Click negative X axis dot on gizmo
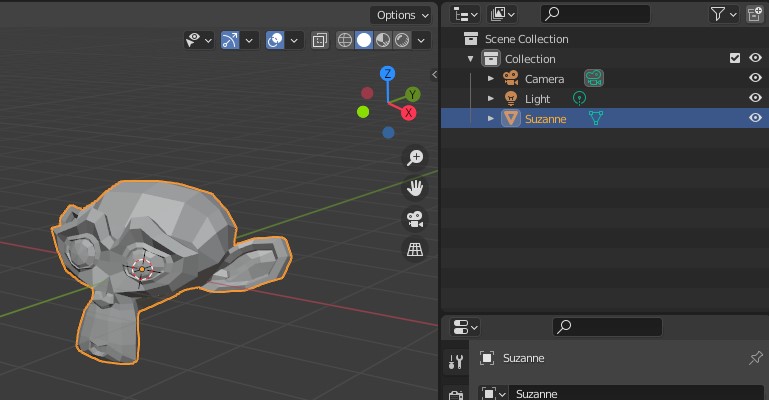 [367, 93]
